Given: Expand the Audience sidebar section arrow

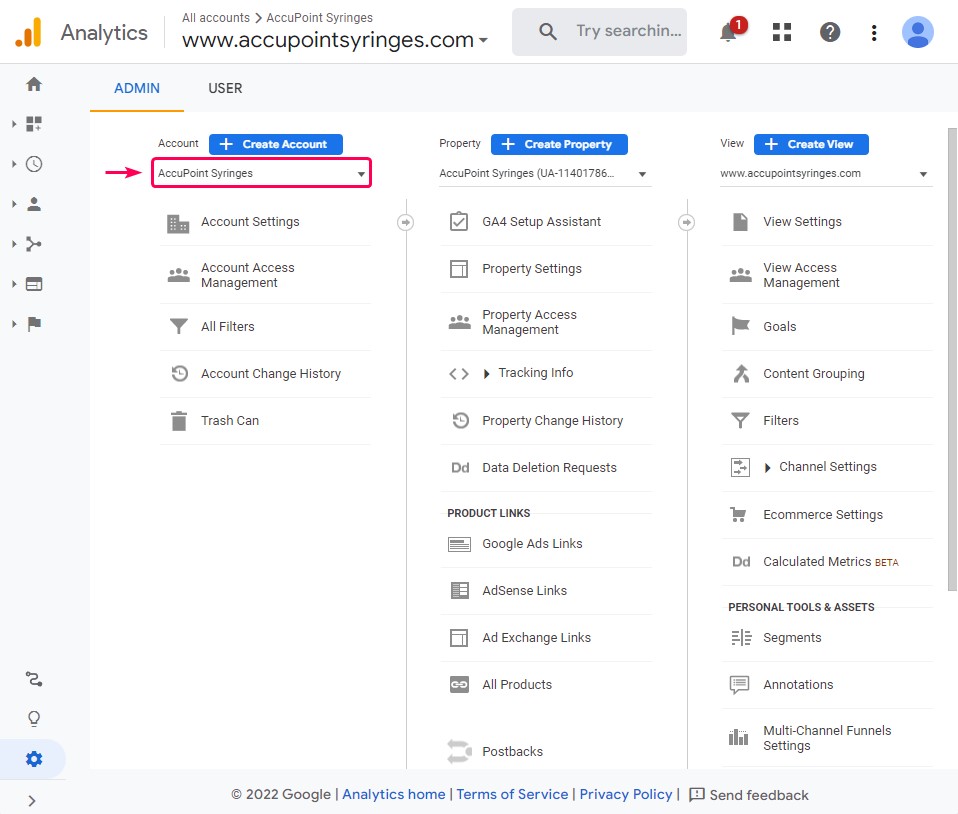Looking at the screenshot, I should click(x=14, y=204).
